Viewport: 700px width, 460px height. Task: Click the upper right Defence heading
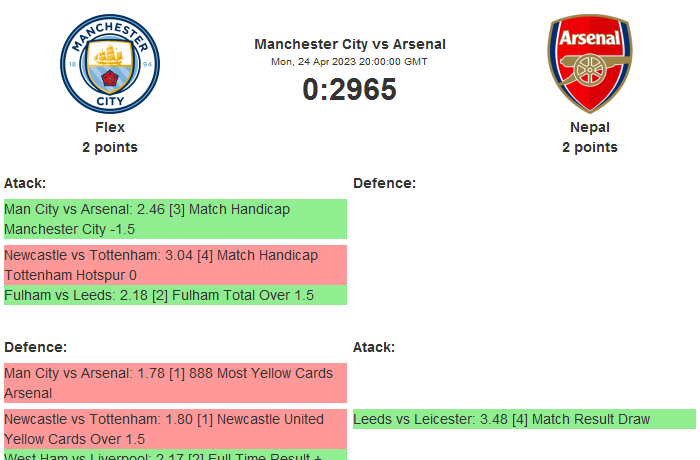point(384,183)
